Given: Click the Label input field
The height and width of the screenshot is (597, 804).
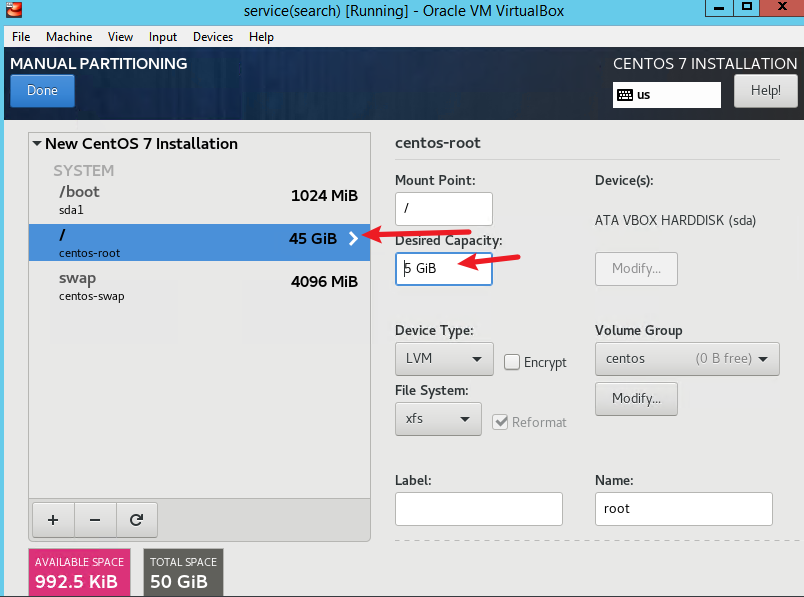Looking at the screenshot, I should (479, 509).
